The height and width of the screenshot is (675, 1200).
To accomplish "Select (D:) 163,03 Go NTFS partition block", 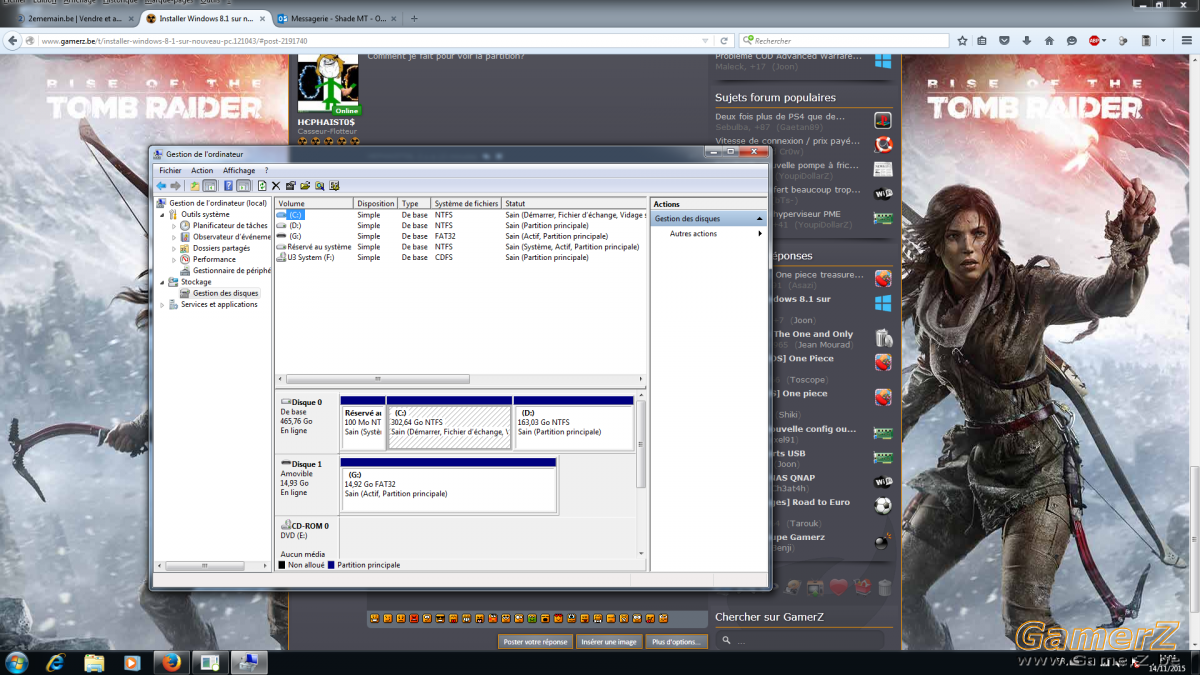I will 574,423.
